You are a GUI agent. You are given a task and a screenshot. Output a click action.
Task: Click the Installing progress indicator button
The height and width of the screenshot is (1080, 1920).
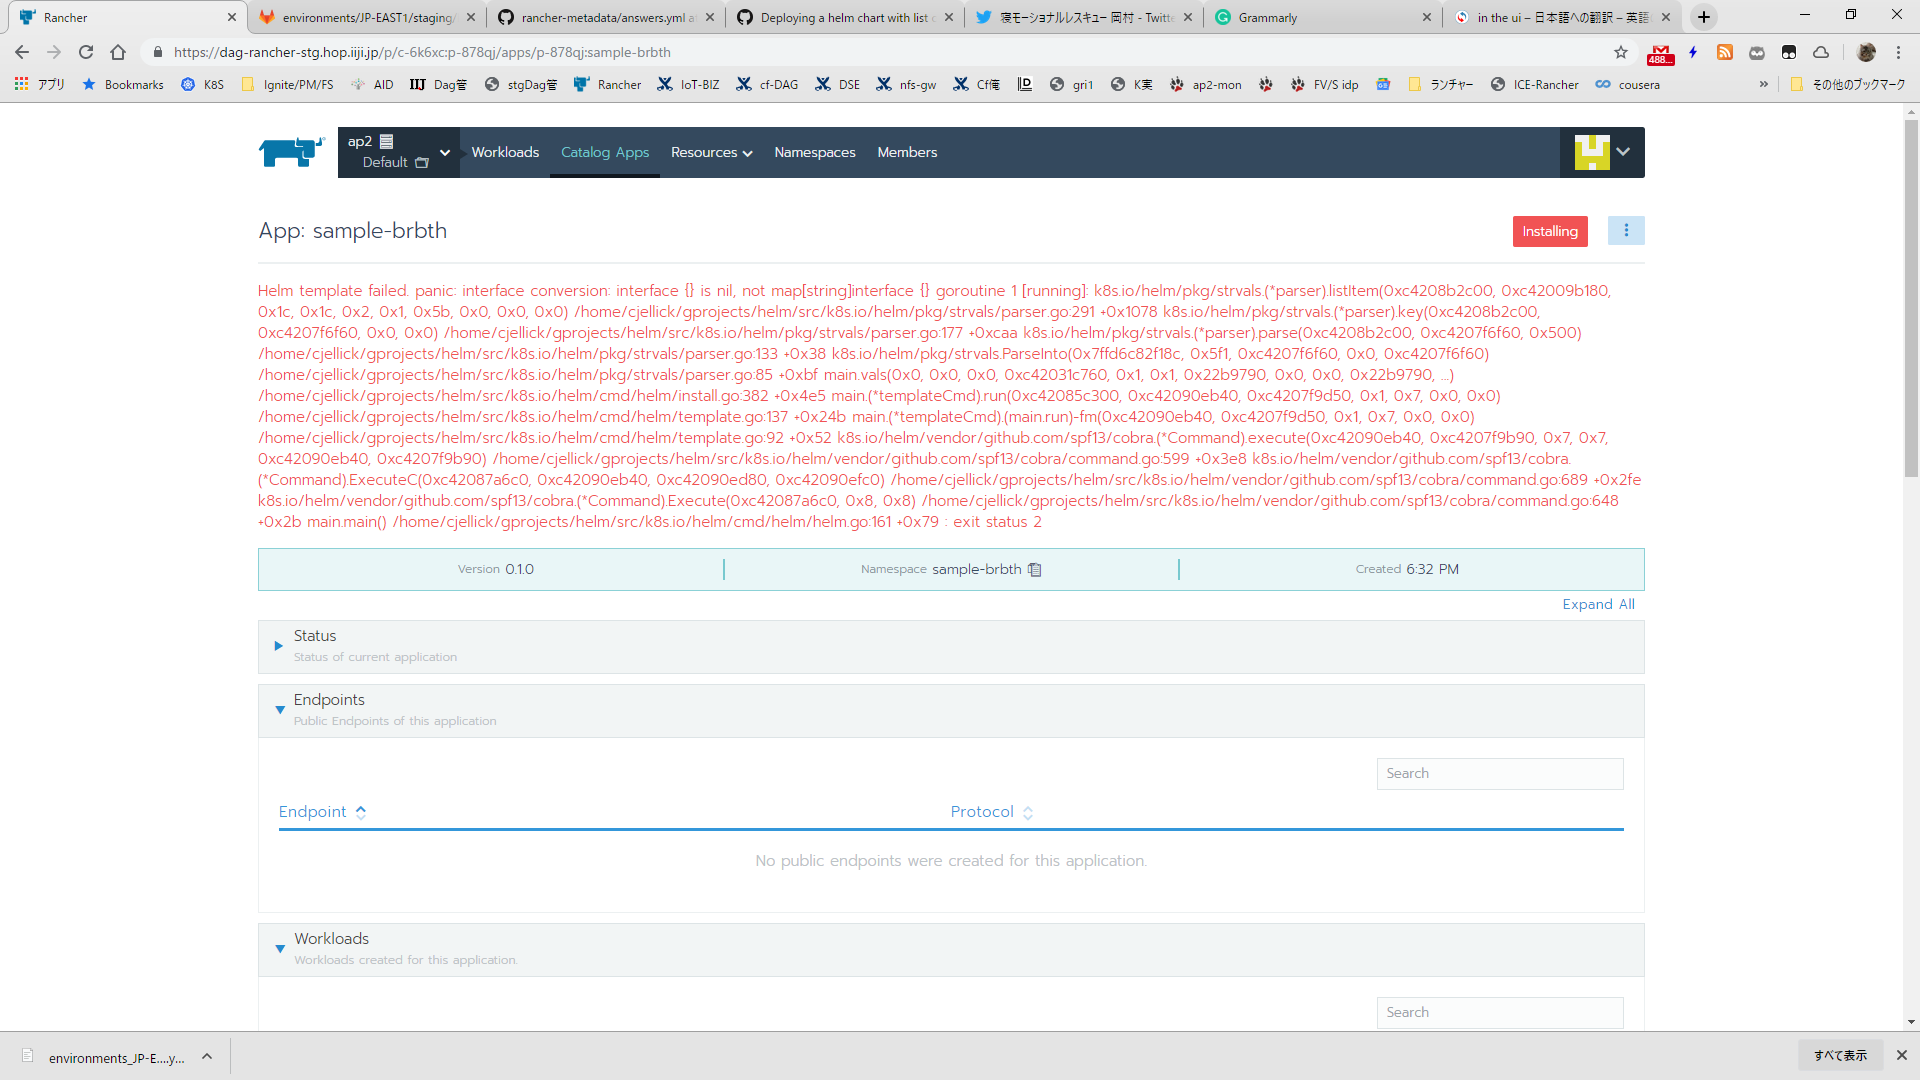[x=1549, y=231]
